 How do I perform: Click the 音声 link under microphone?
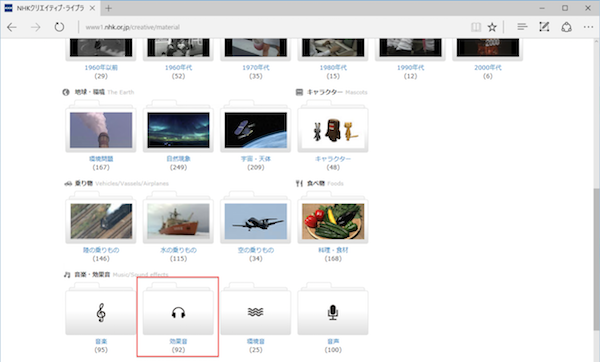[333, 341]
